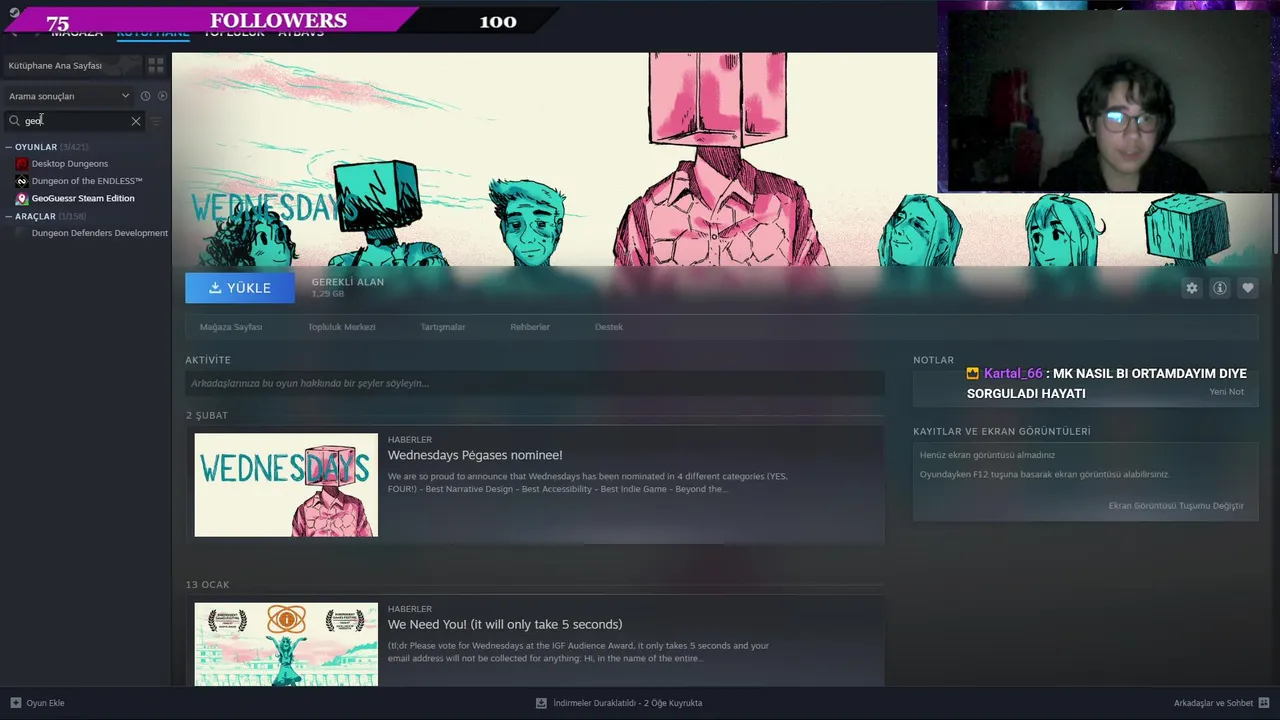Clear the library search text
Image resolution: width=1280 pixels, height=720 pixels.
(136, 121)
